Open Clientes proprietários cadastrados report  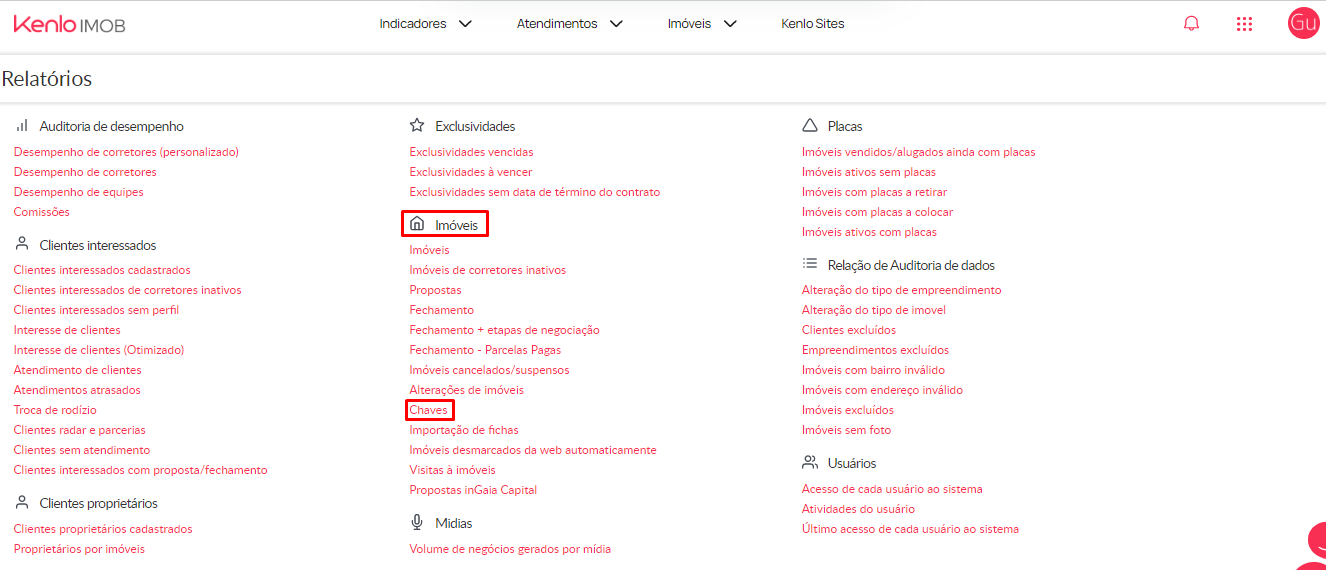coord(103,529)
